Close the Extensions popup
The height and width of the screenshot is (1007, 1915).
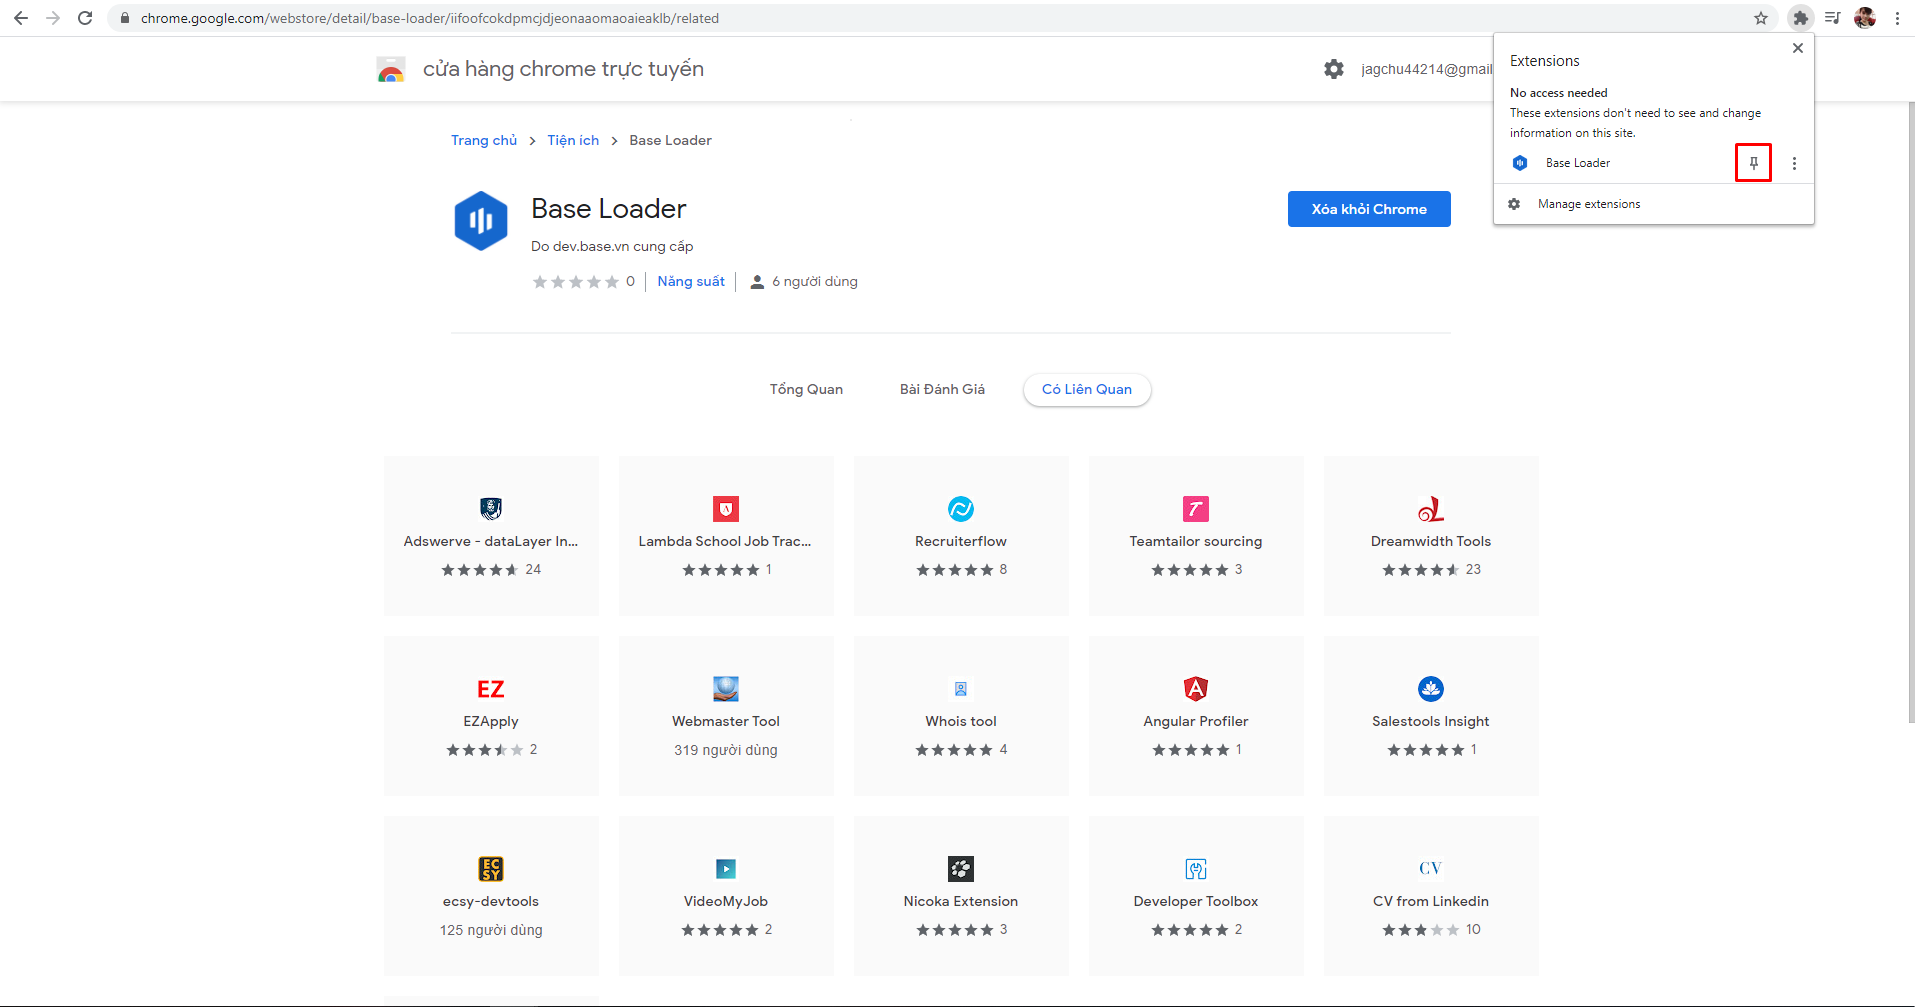(1798, 48)
